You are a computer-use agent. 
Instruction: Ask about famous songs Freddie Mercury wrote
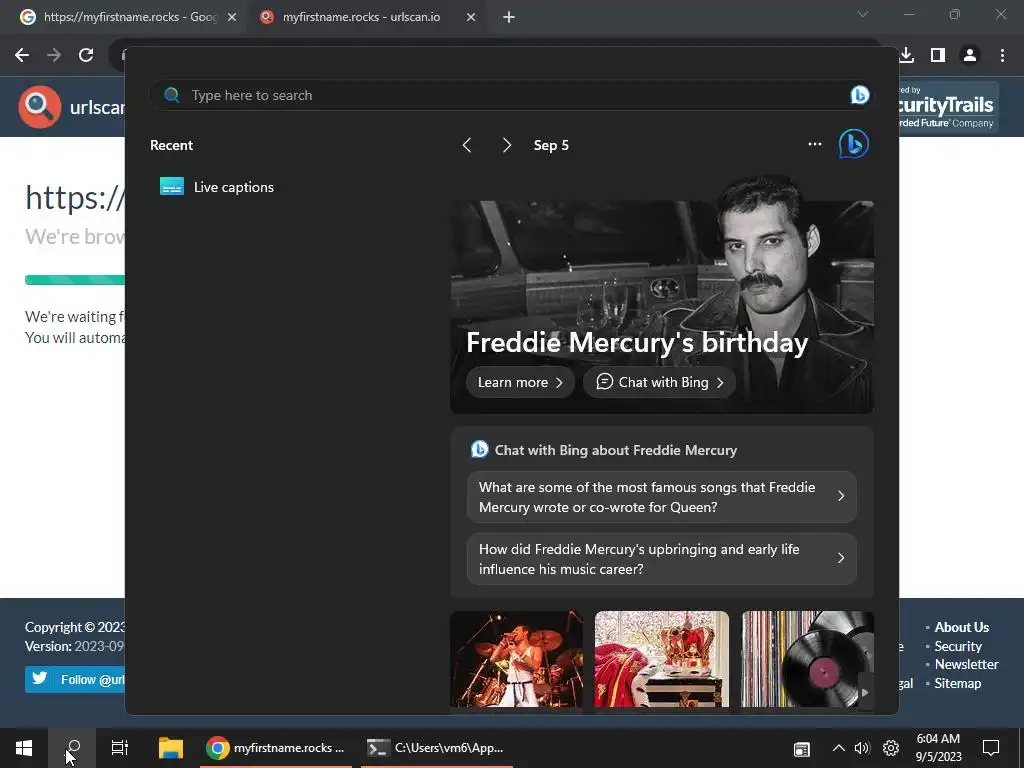(662, 497)
